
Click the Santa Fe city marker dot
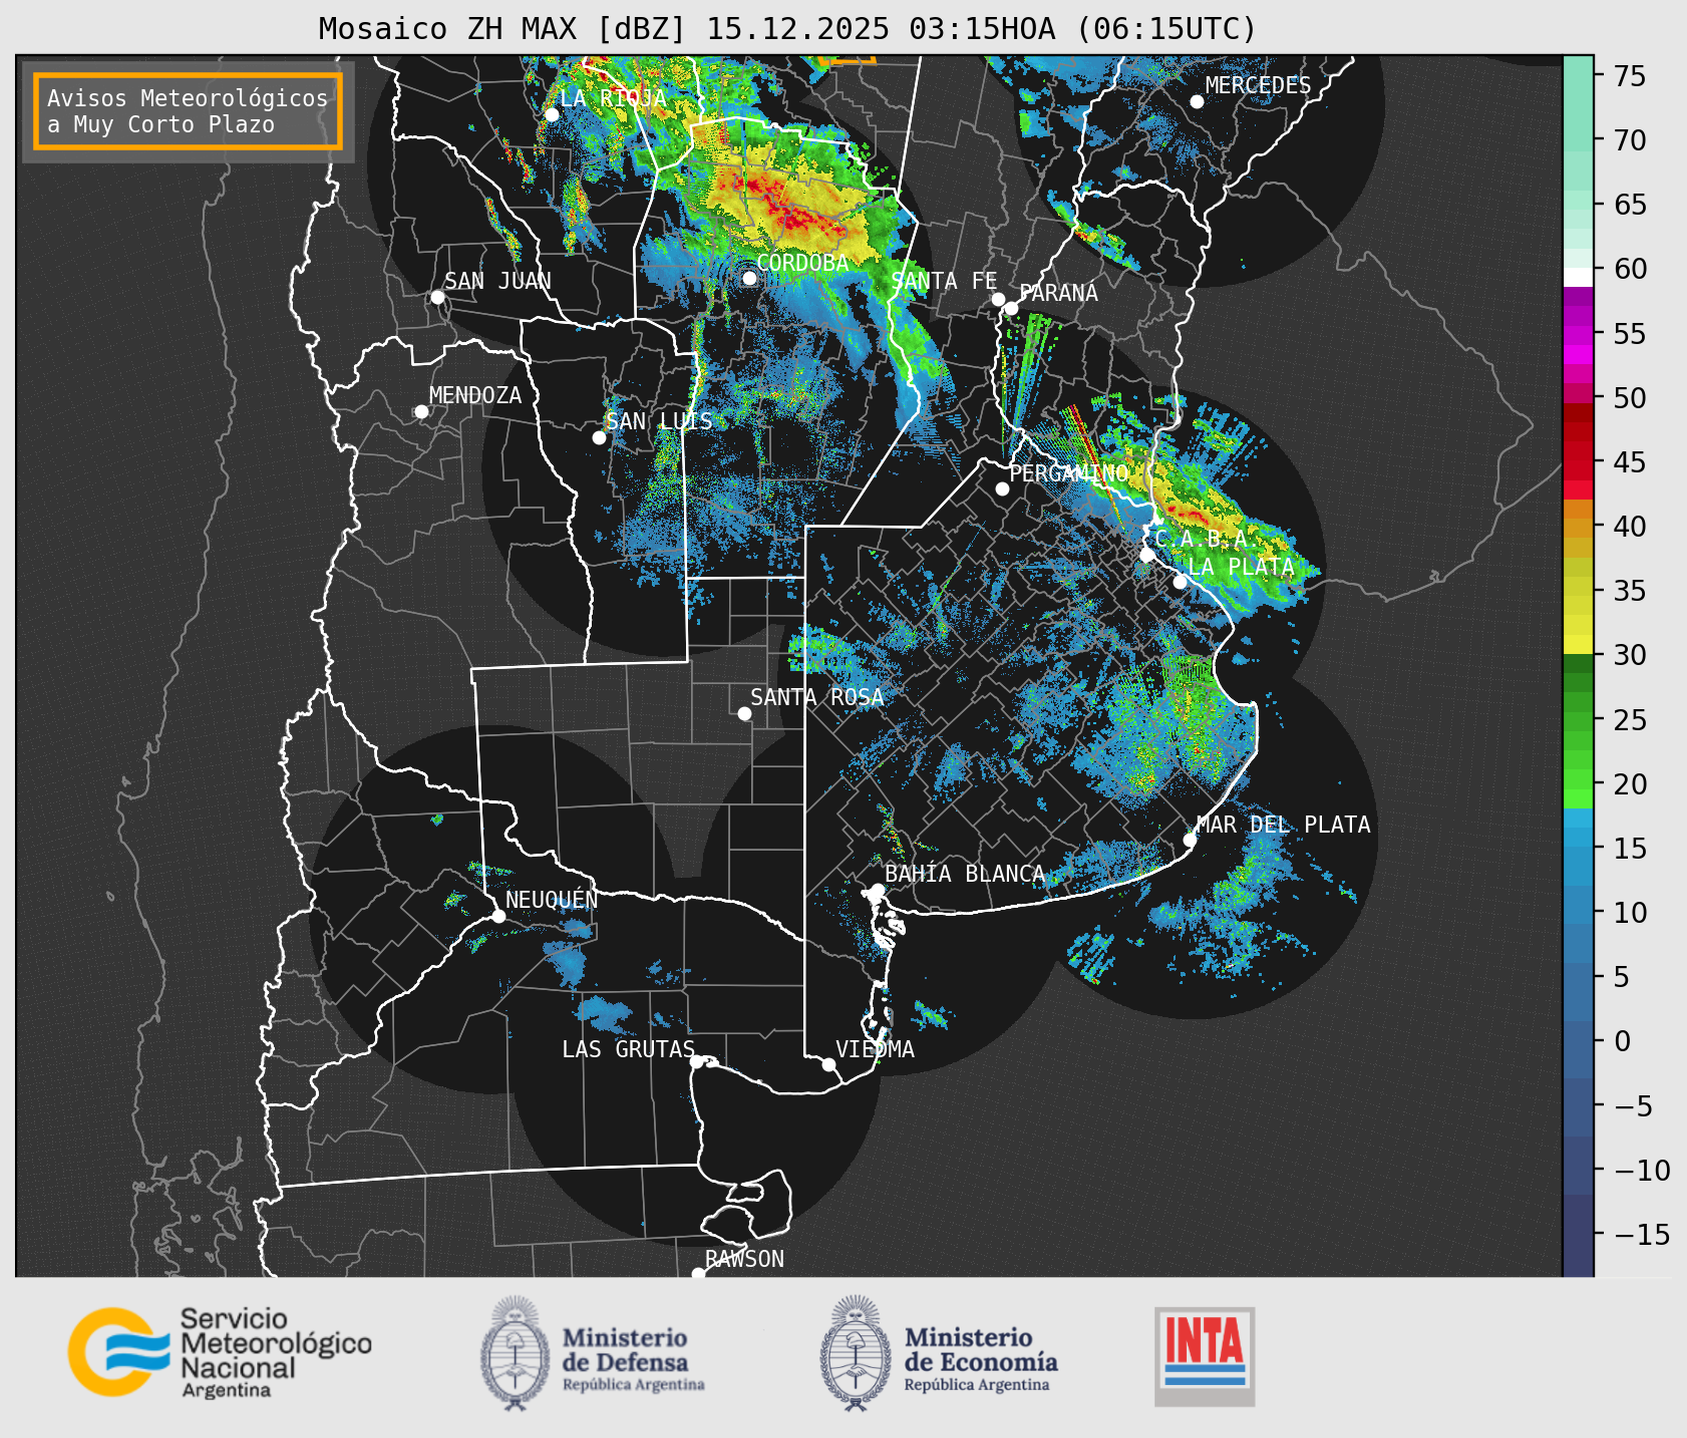tap(998, 299)
